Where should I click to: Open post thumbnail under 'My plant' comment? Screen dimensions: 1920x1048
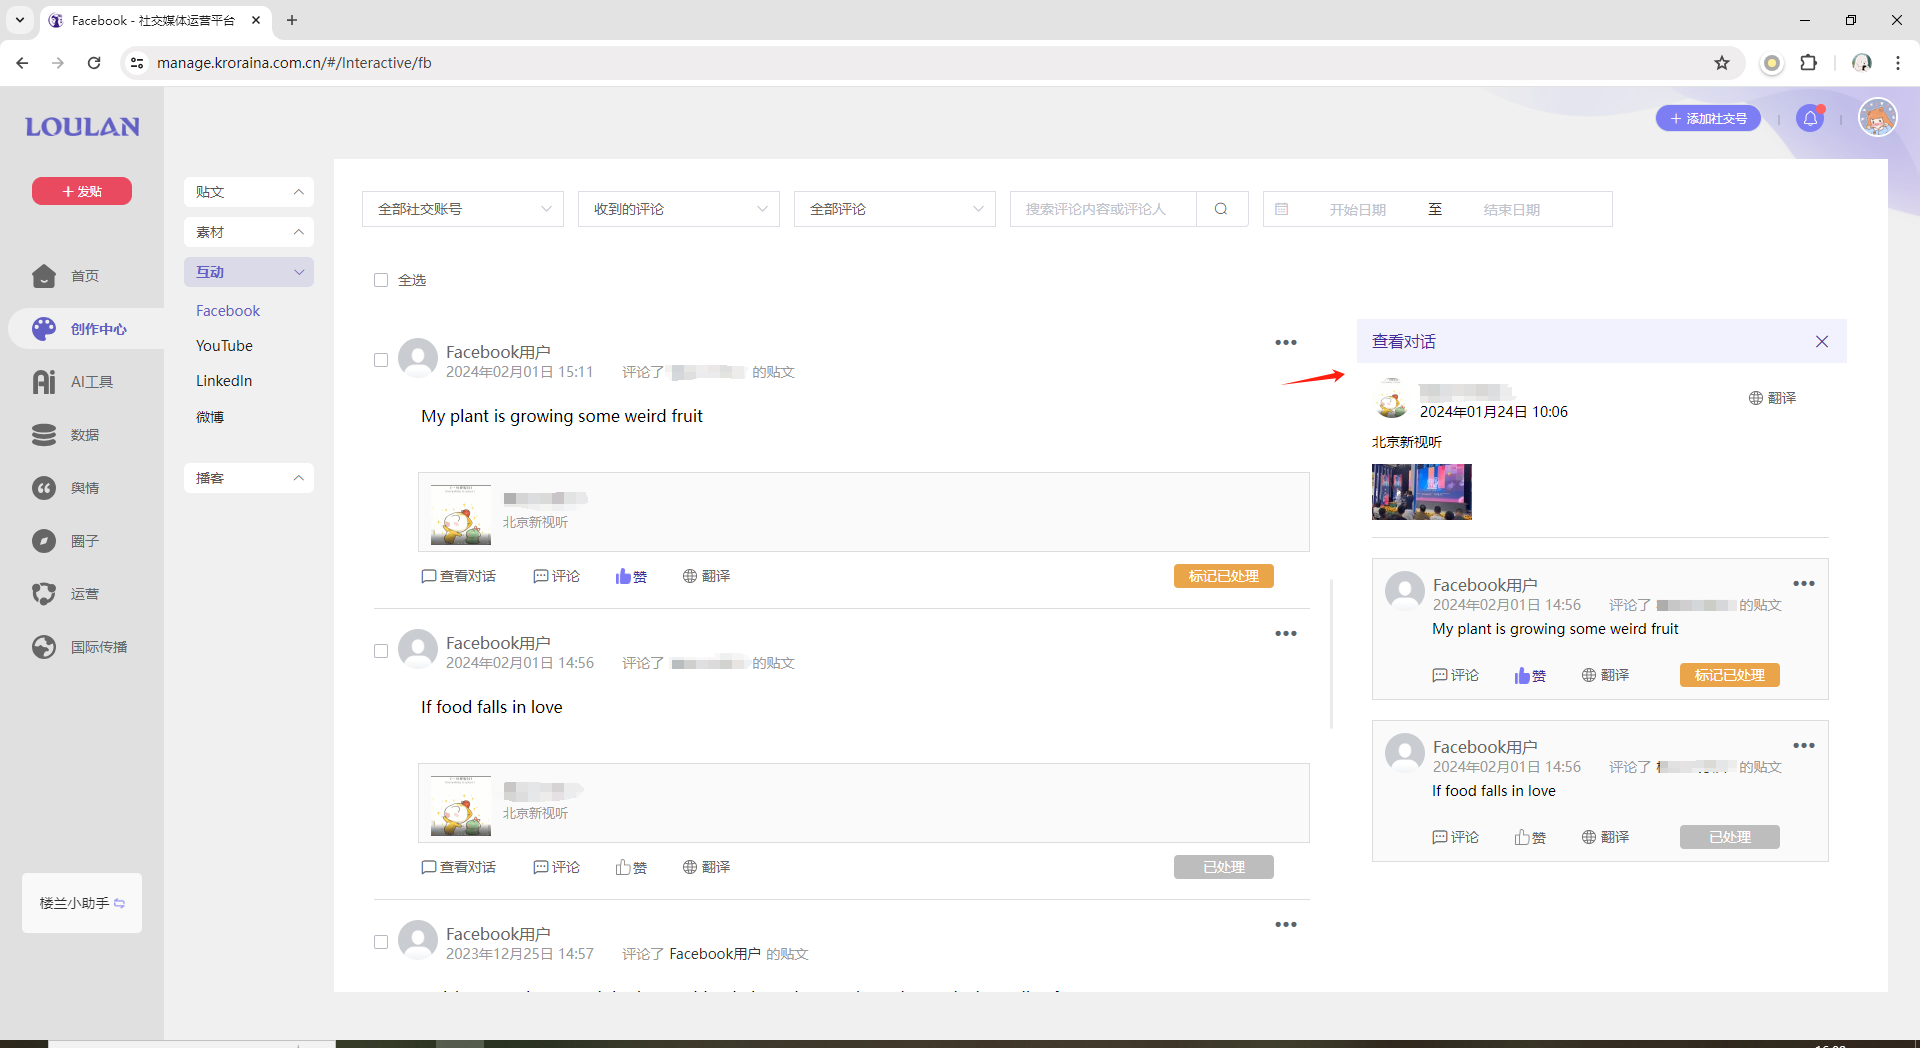coord(461,515)
